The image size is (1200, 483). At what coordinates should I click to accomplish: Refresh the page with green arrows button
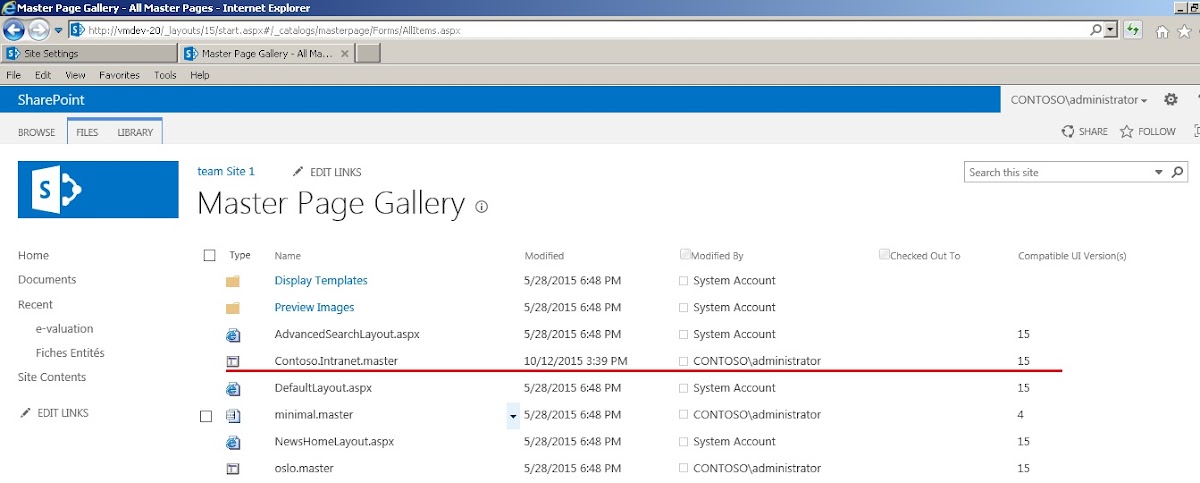click(1133, 30)
